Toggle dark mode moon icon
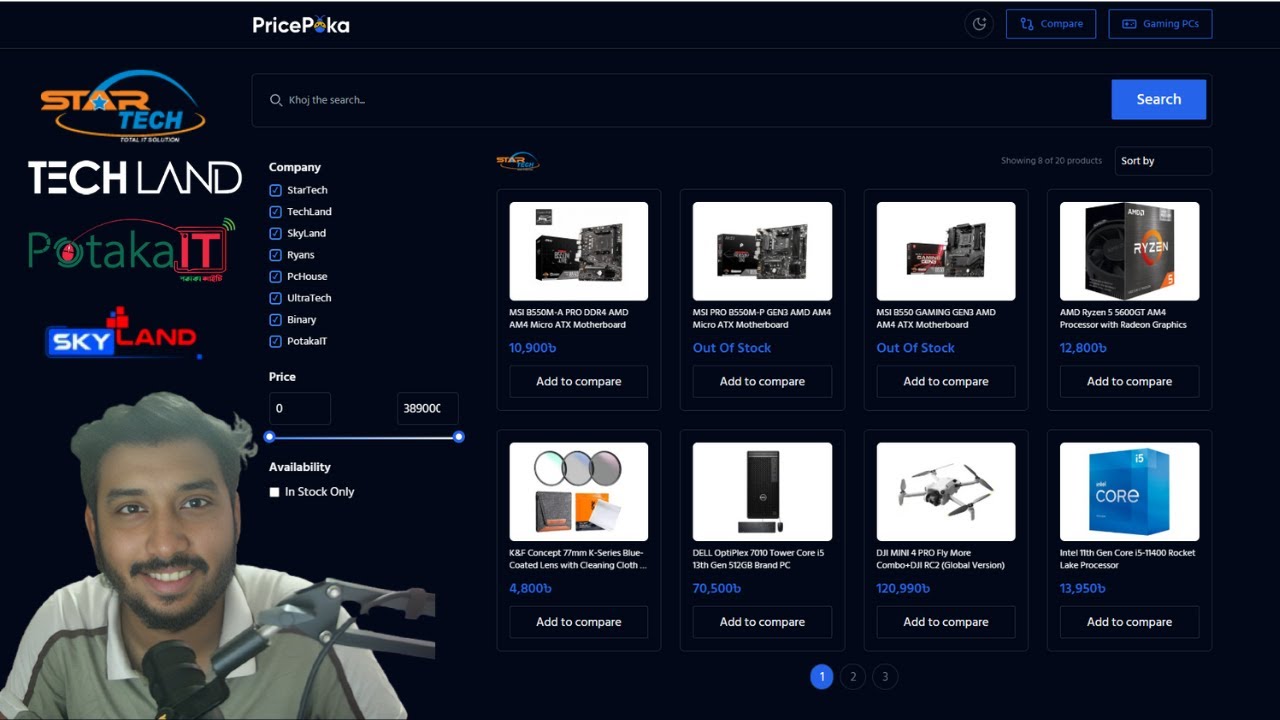The image size is (1280, 720). tap(979, 24)
